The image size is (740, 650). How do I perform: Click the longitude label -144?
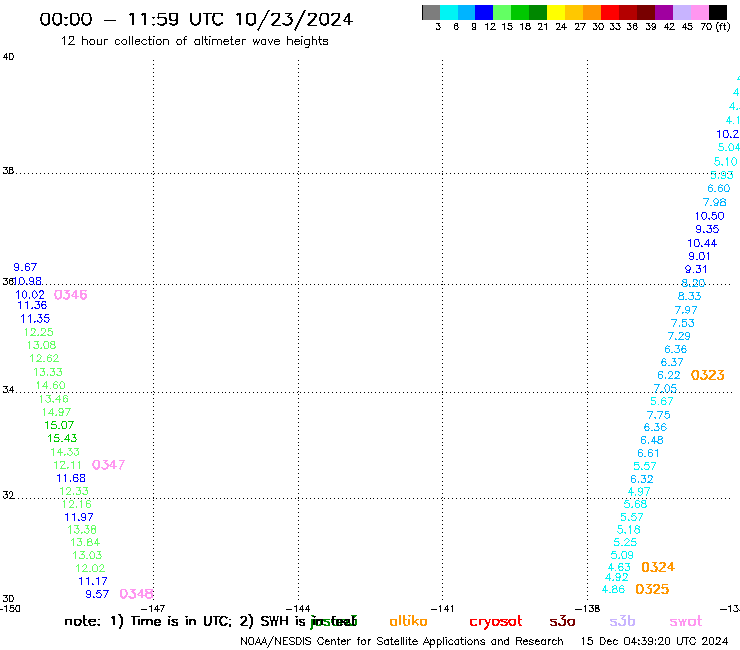pos(298,609)
